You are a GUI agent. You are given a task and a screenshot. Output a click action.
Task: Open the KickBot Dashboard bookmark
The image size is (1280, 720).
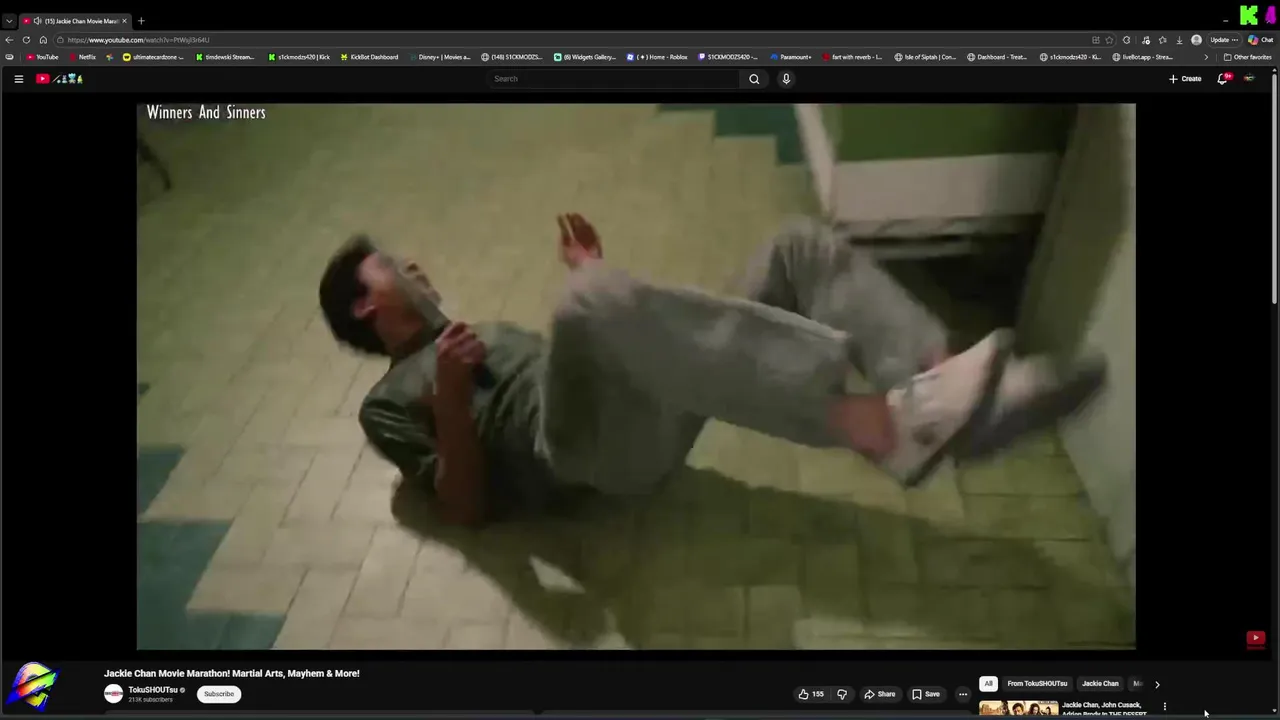[x=369, y=57]
